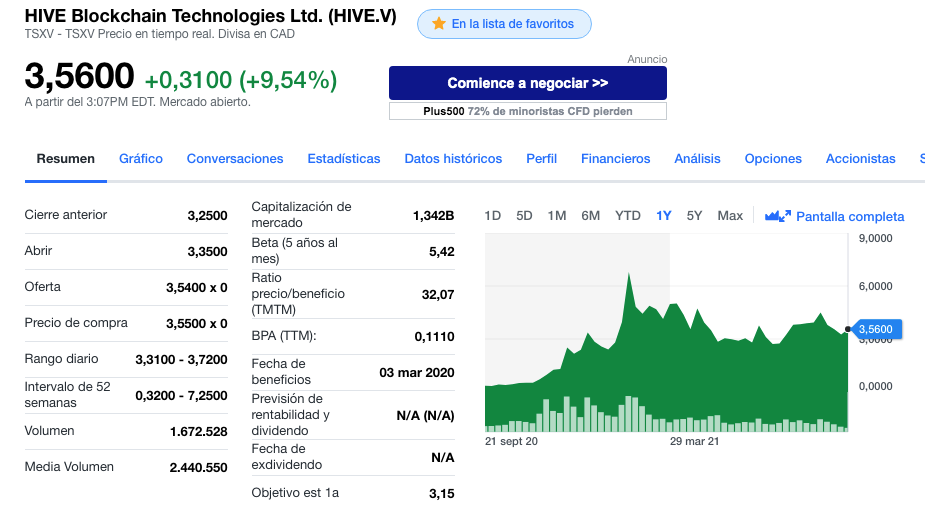Screen dimensions: 925x530
Task: Open 'Pantalla completa' chart view
Action: pos(849,217)
